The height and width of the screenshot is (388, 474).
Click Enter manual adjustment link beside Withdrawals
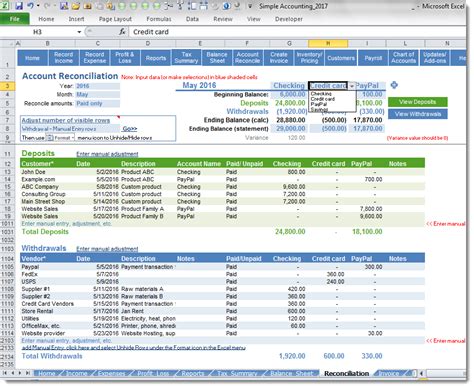pos(107,249)
